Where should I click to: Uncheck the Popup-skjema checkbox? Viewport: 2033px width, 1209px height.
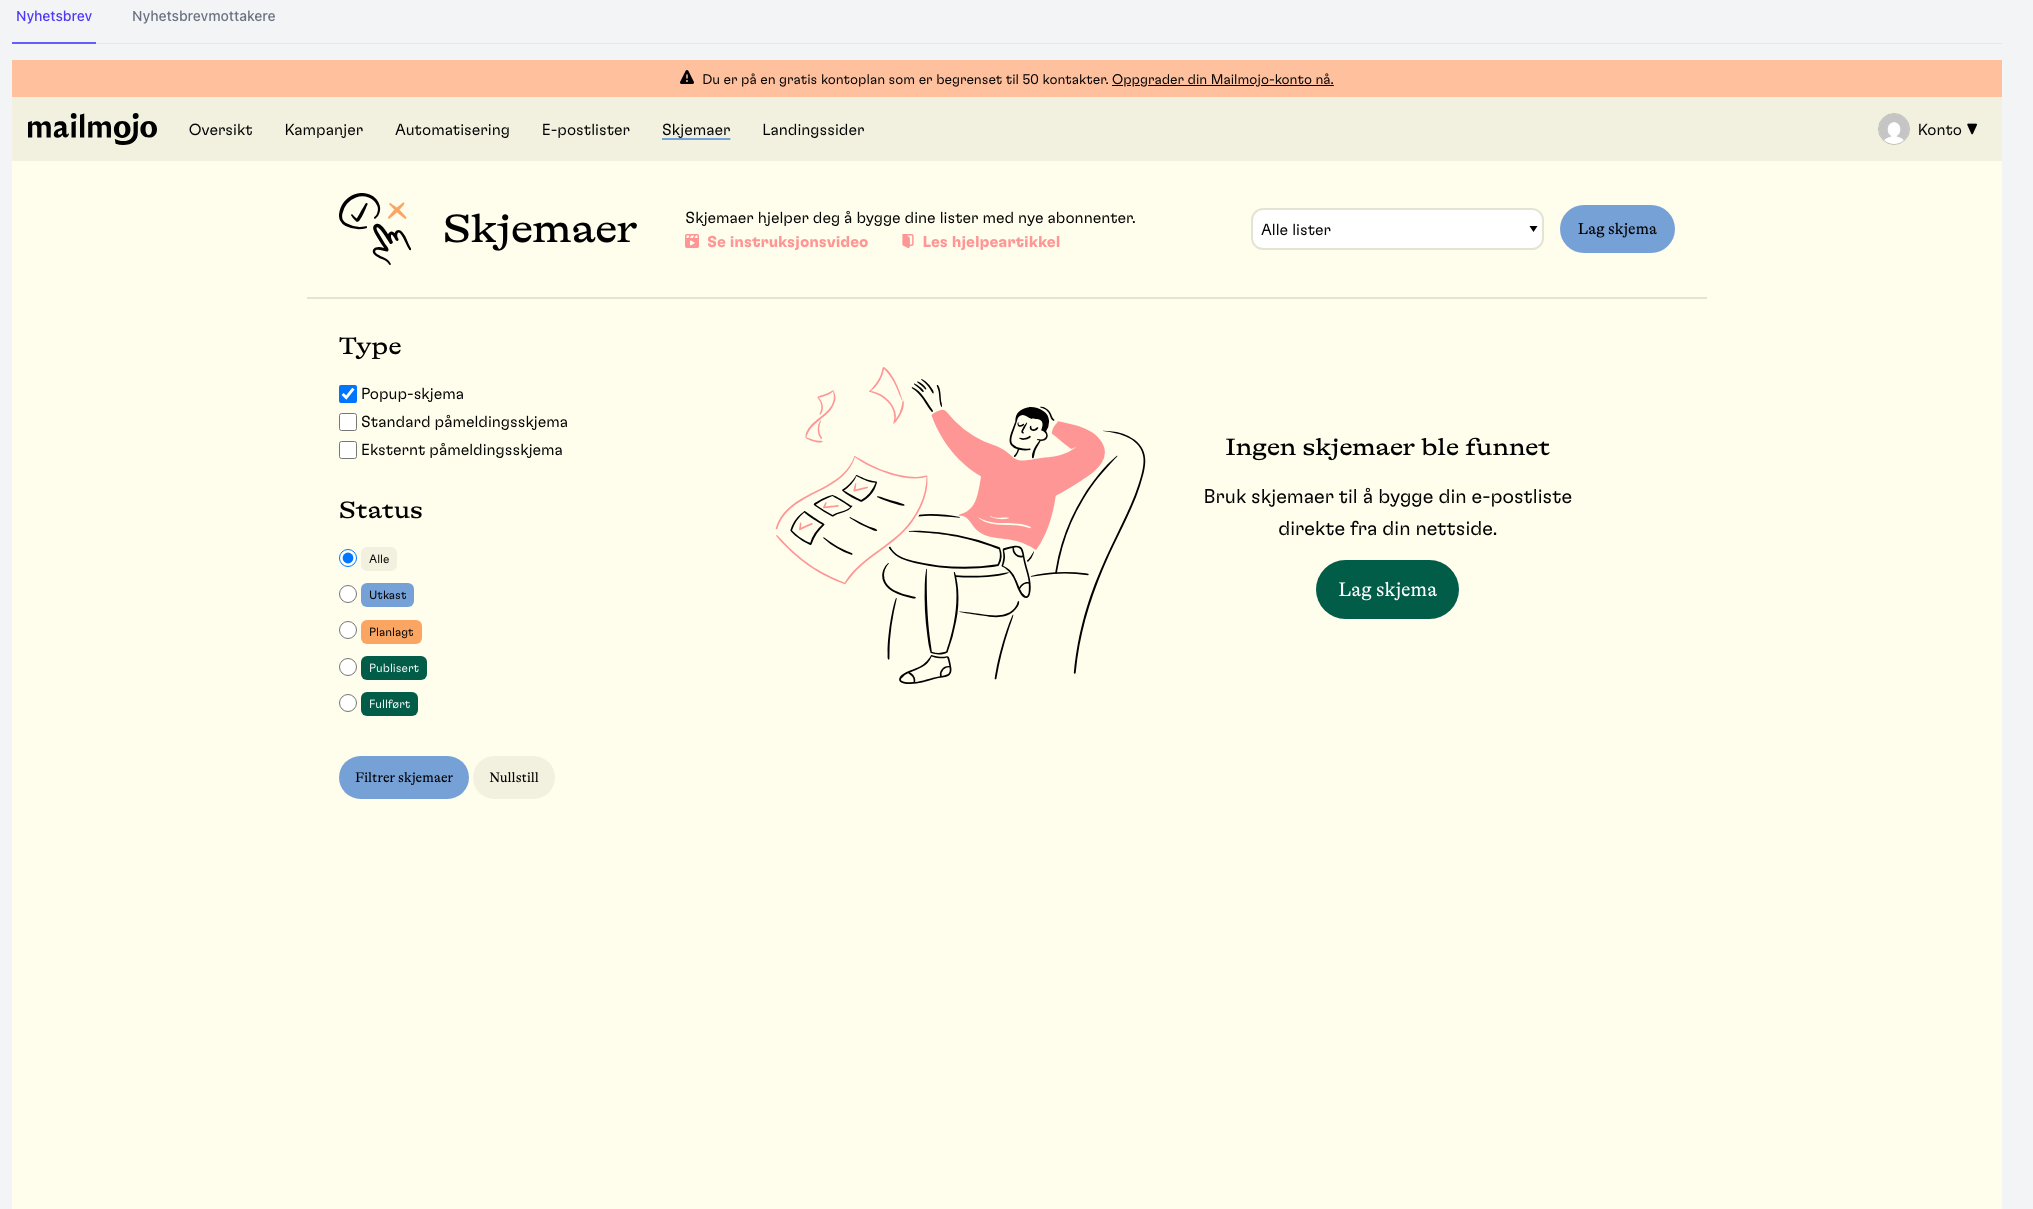348,394
